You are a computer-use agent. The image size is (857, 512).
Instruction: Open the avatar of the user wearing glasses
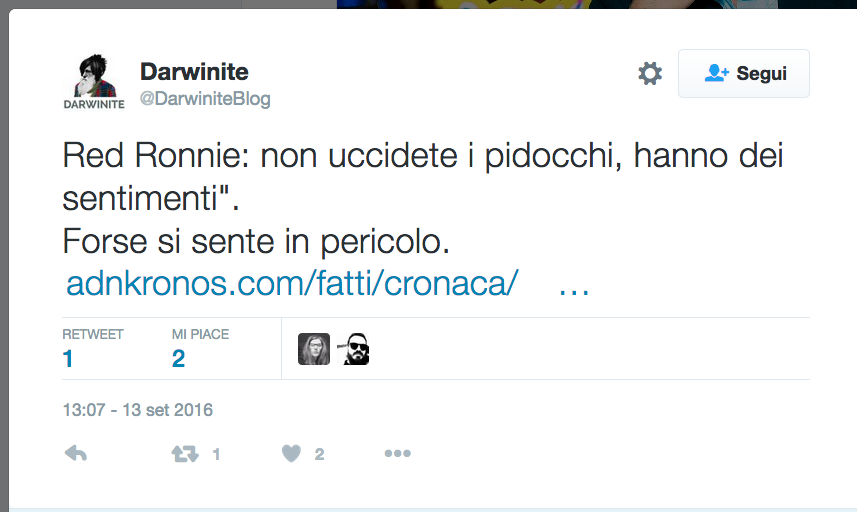tap(314, 349)
